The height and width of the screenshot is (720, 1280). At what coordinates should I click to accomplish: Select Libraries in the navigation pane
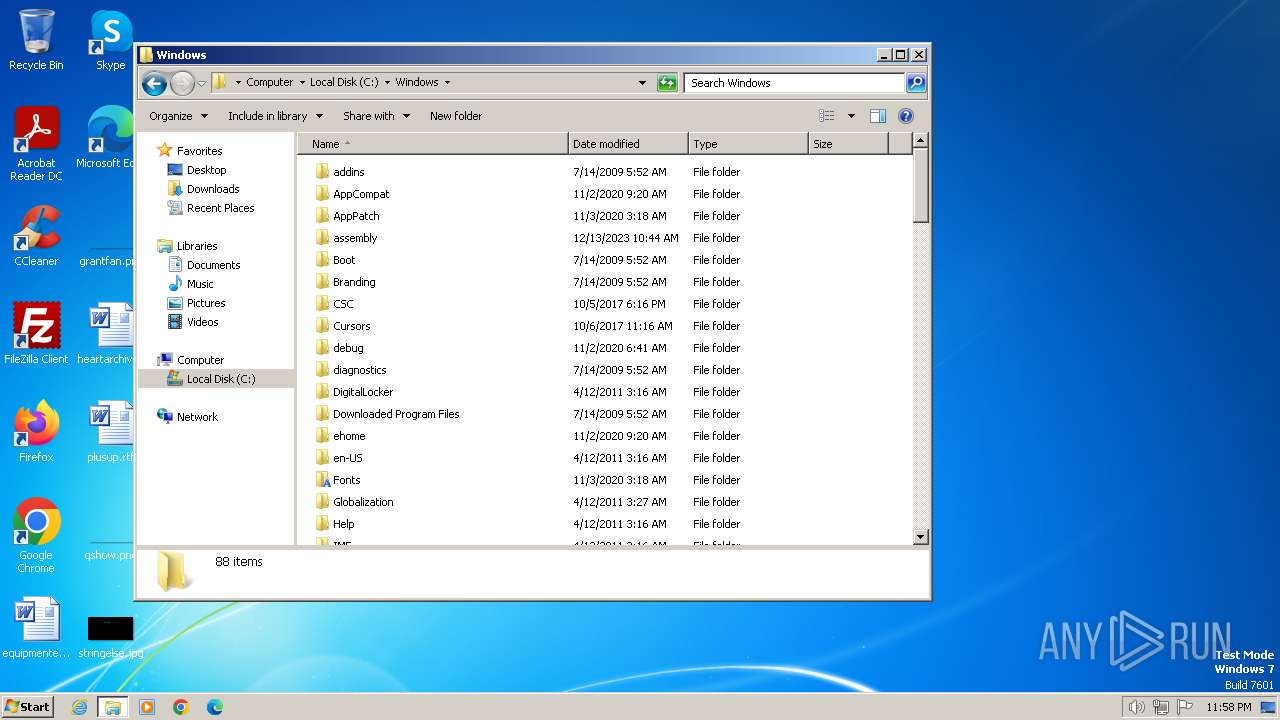(x=197, y=246)
